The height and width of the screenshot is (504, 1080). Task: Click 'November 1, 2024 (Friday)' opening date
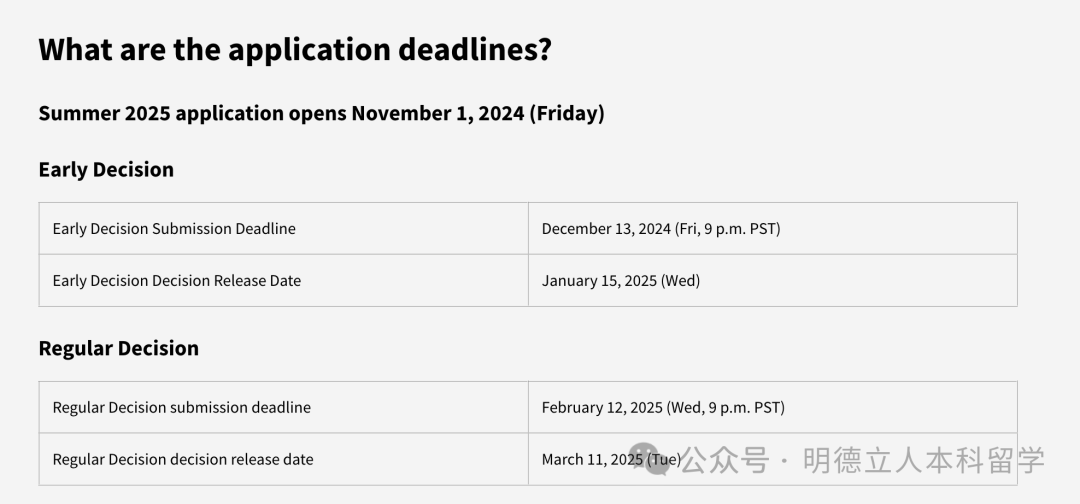click(x=478, y=113)
